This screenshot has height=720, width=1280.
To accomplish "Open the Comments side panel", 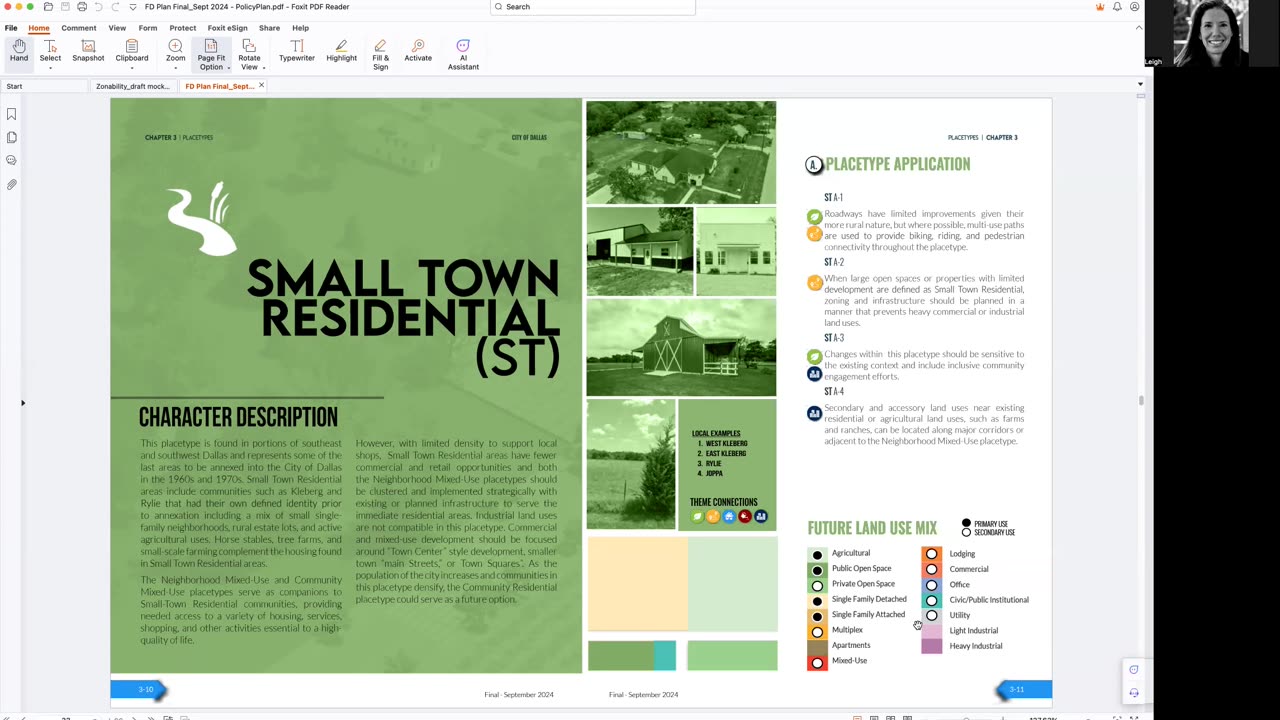I will (12, 160).
